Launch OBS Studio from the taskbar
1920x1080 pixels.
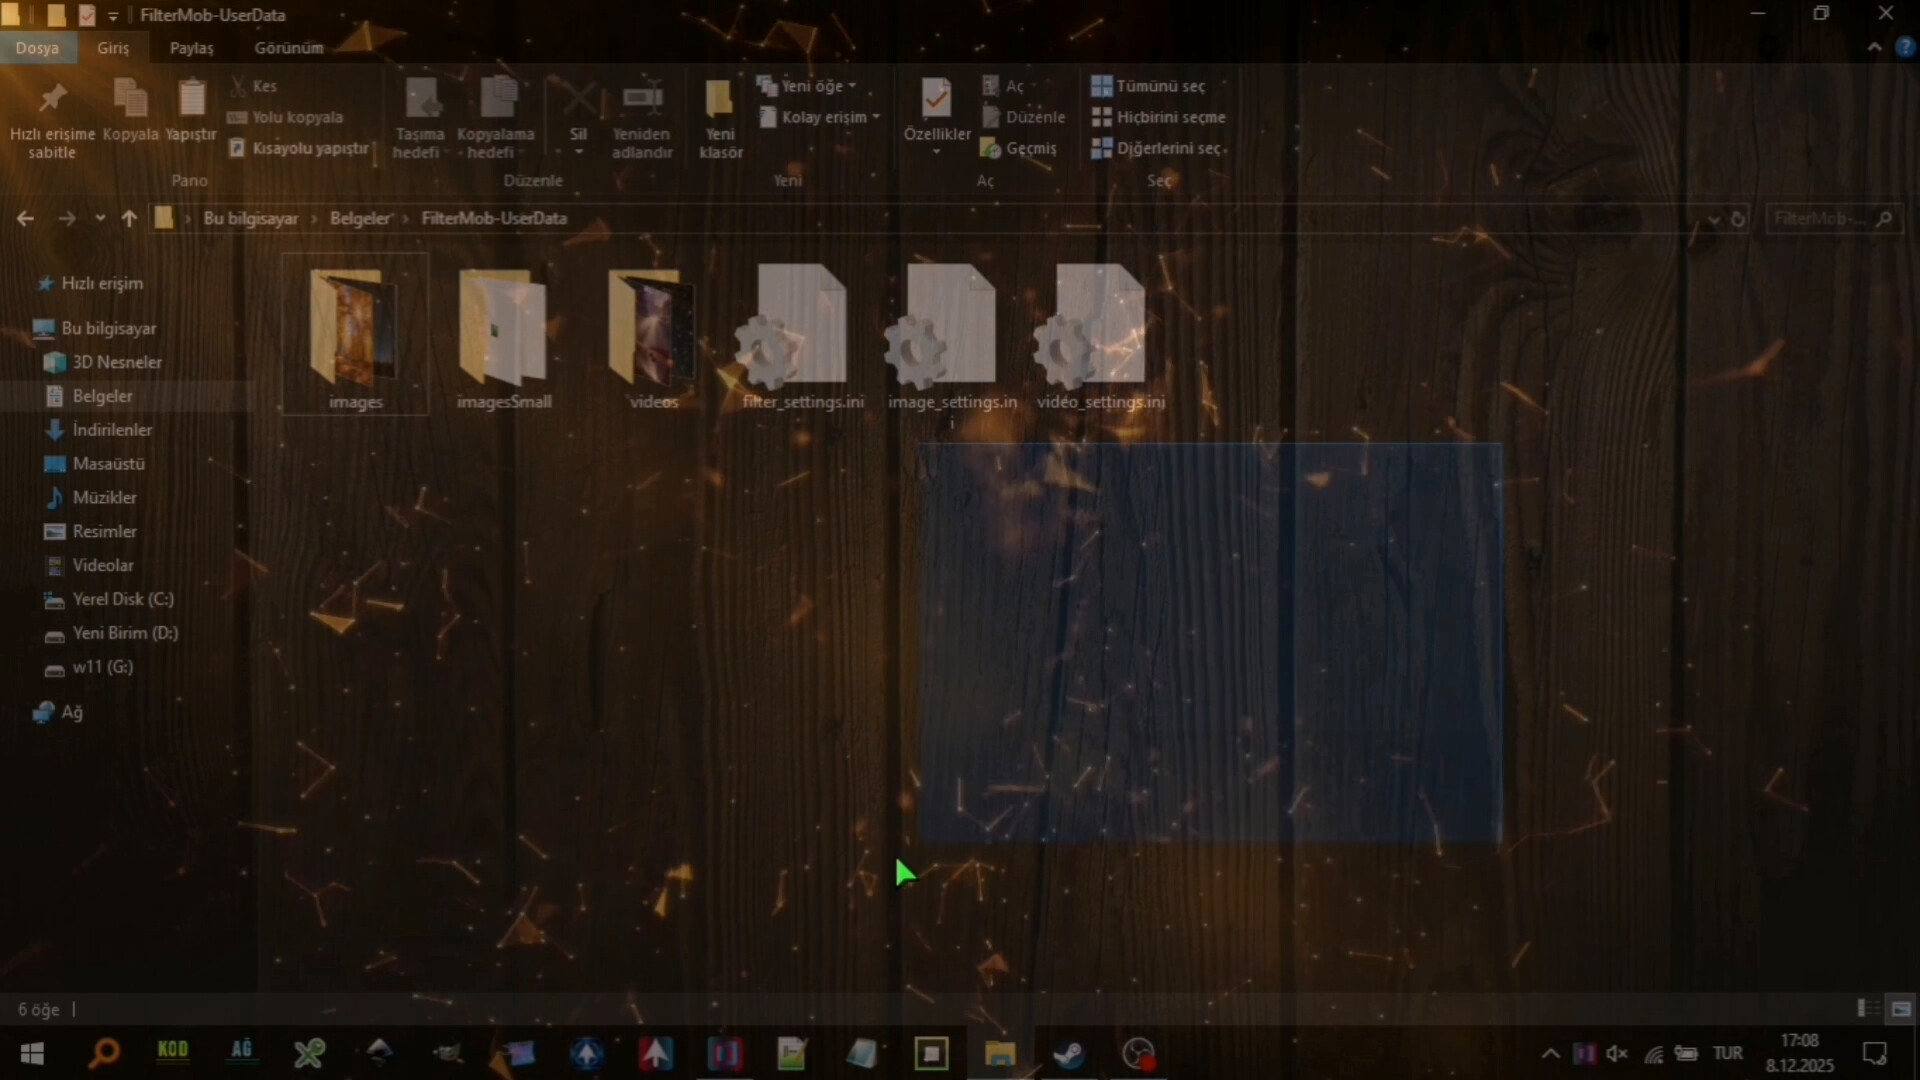pos(1139,1052)
